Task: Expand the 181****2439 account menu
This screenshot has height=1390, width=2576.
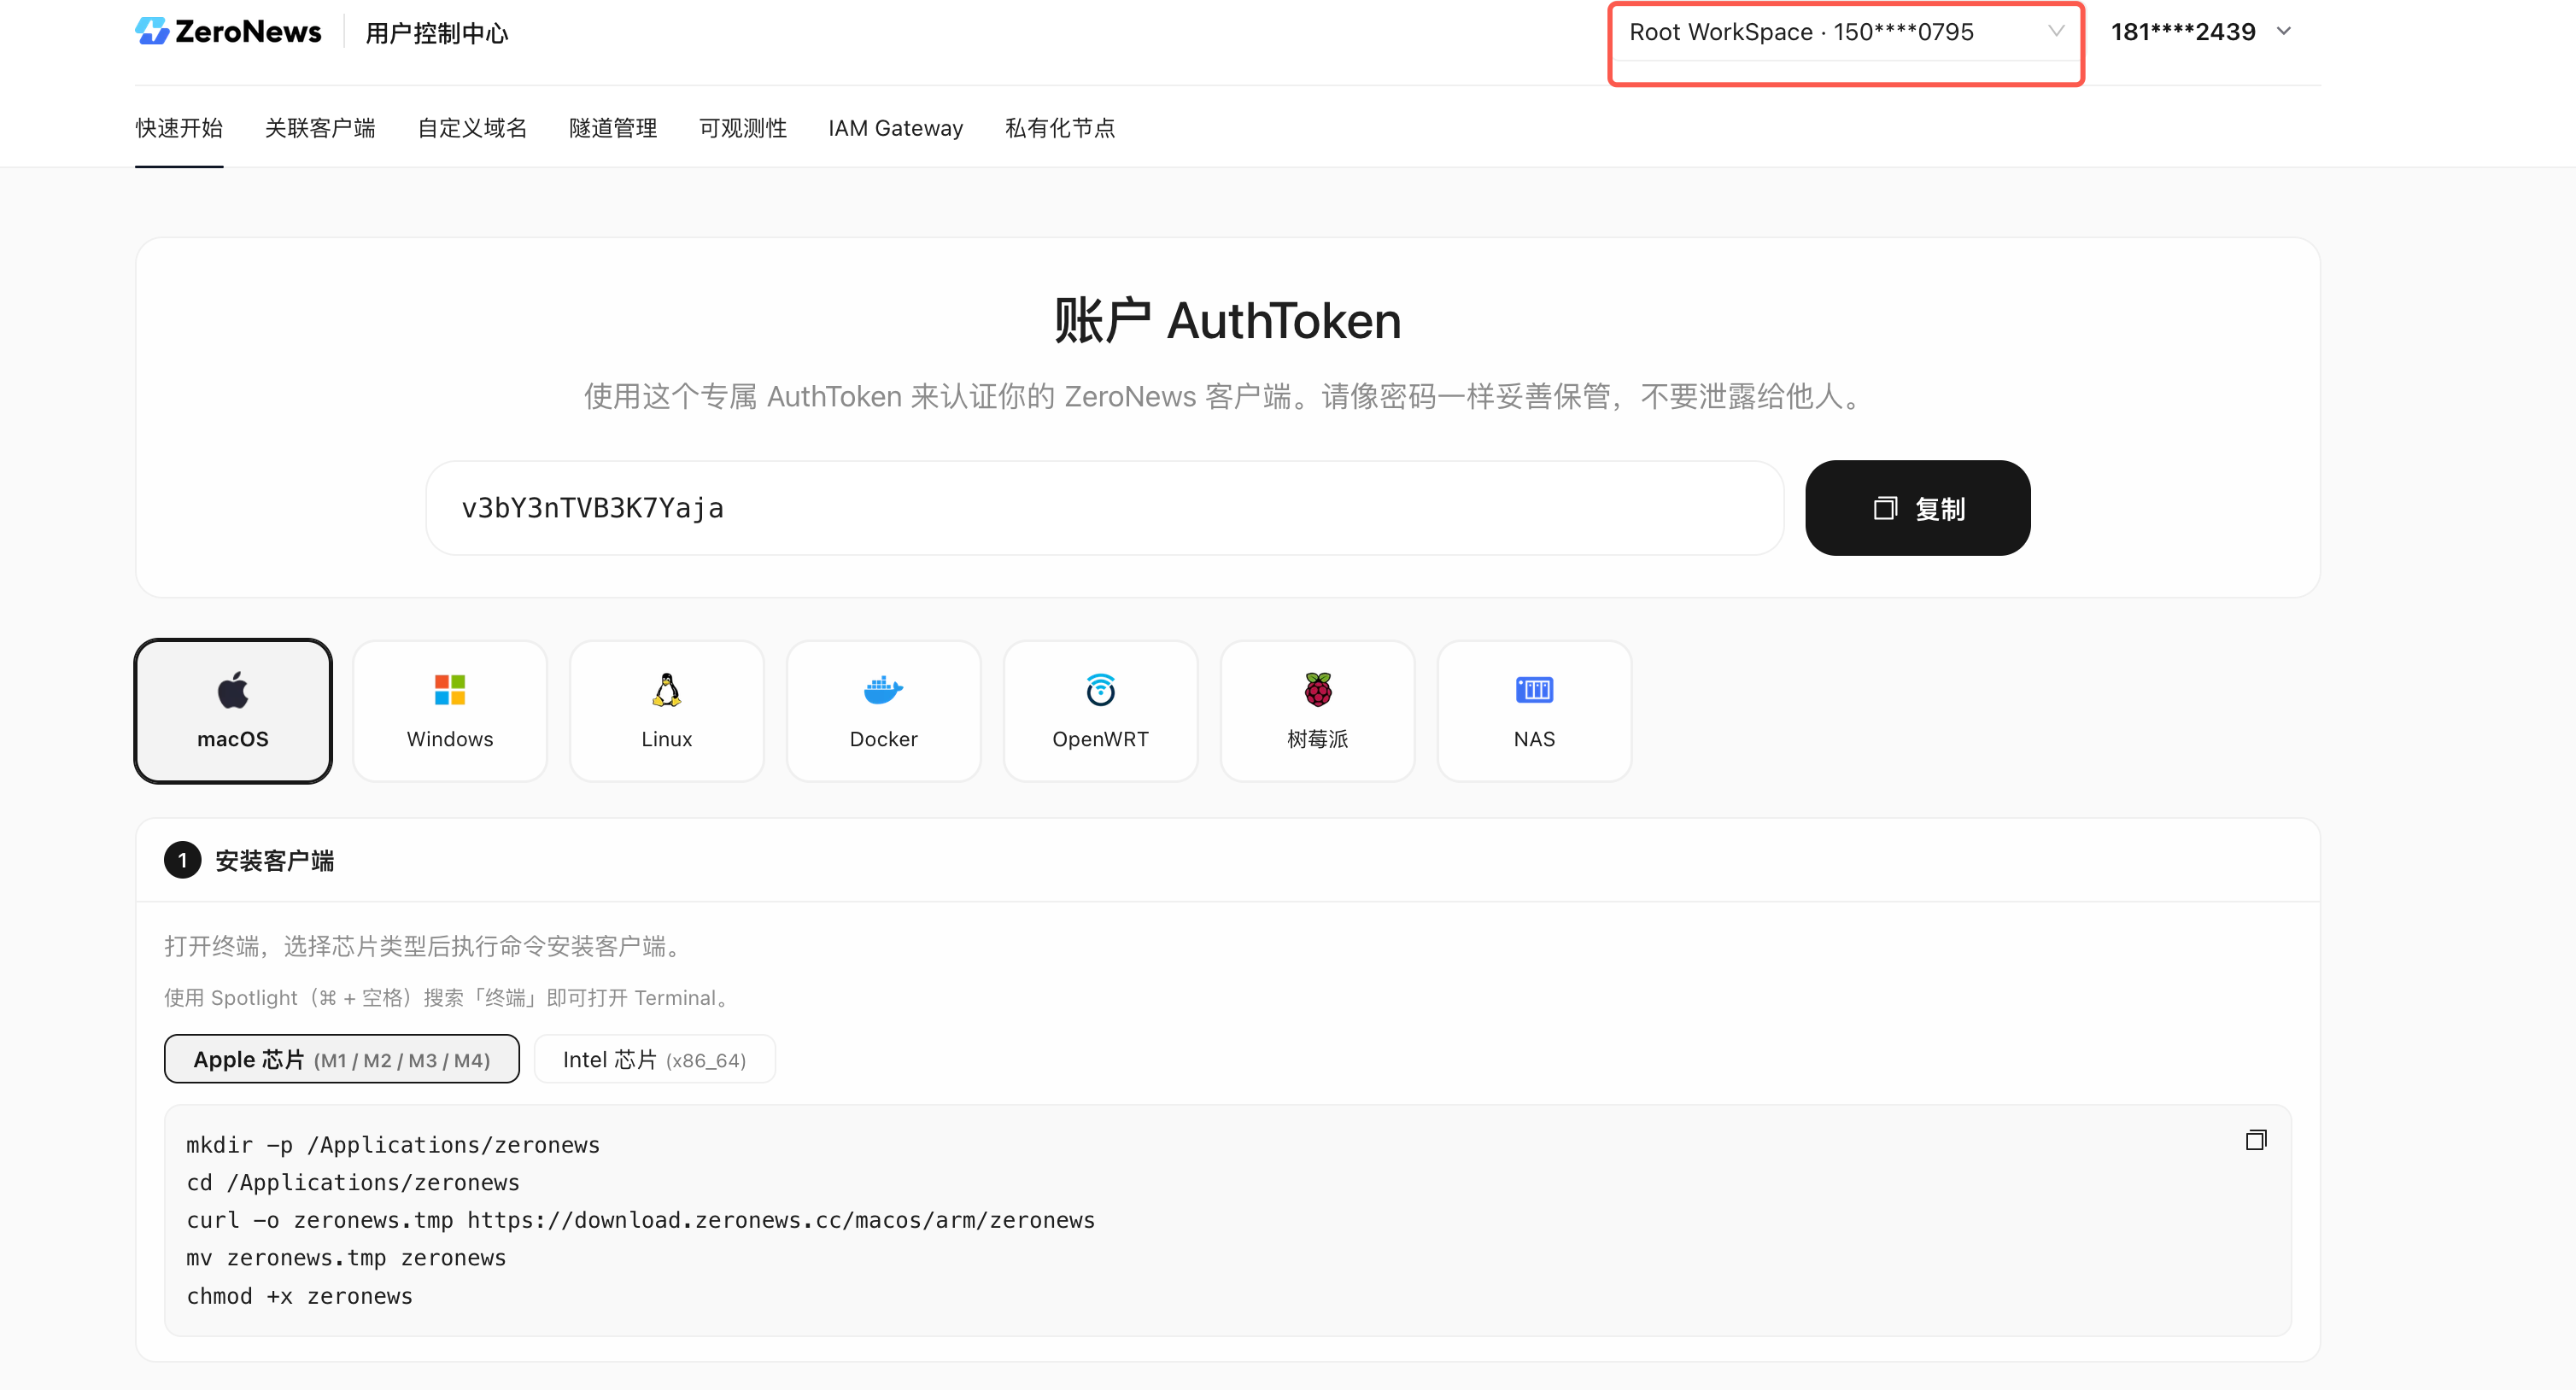Action: point(2201,32)
